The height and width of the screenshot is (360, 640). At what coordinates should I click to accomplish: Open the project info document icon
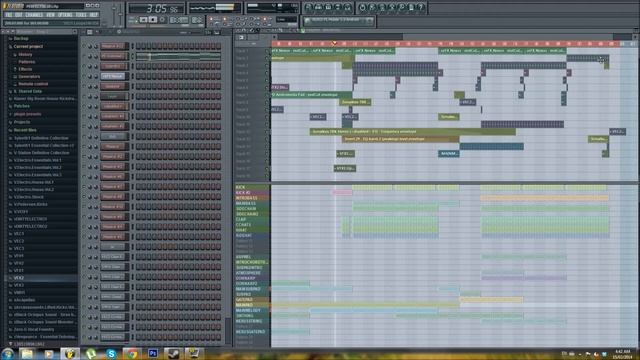[411, 7]
